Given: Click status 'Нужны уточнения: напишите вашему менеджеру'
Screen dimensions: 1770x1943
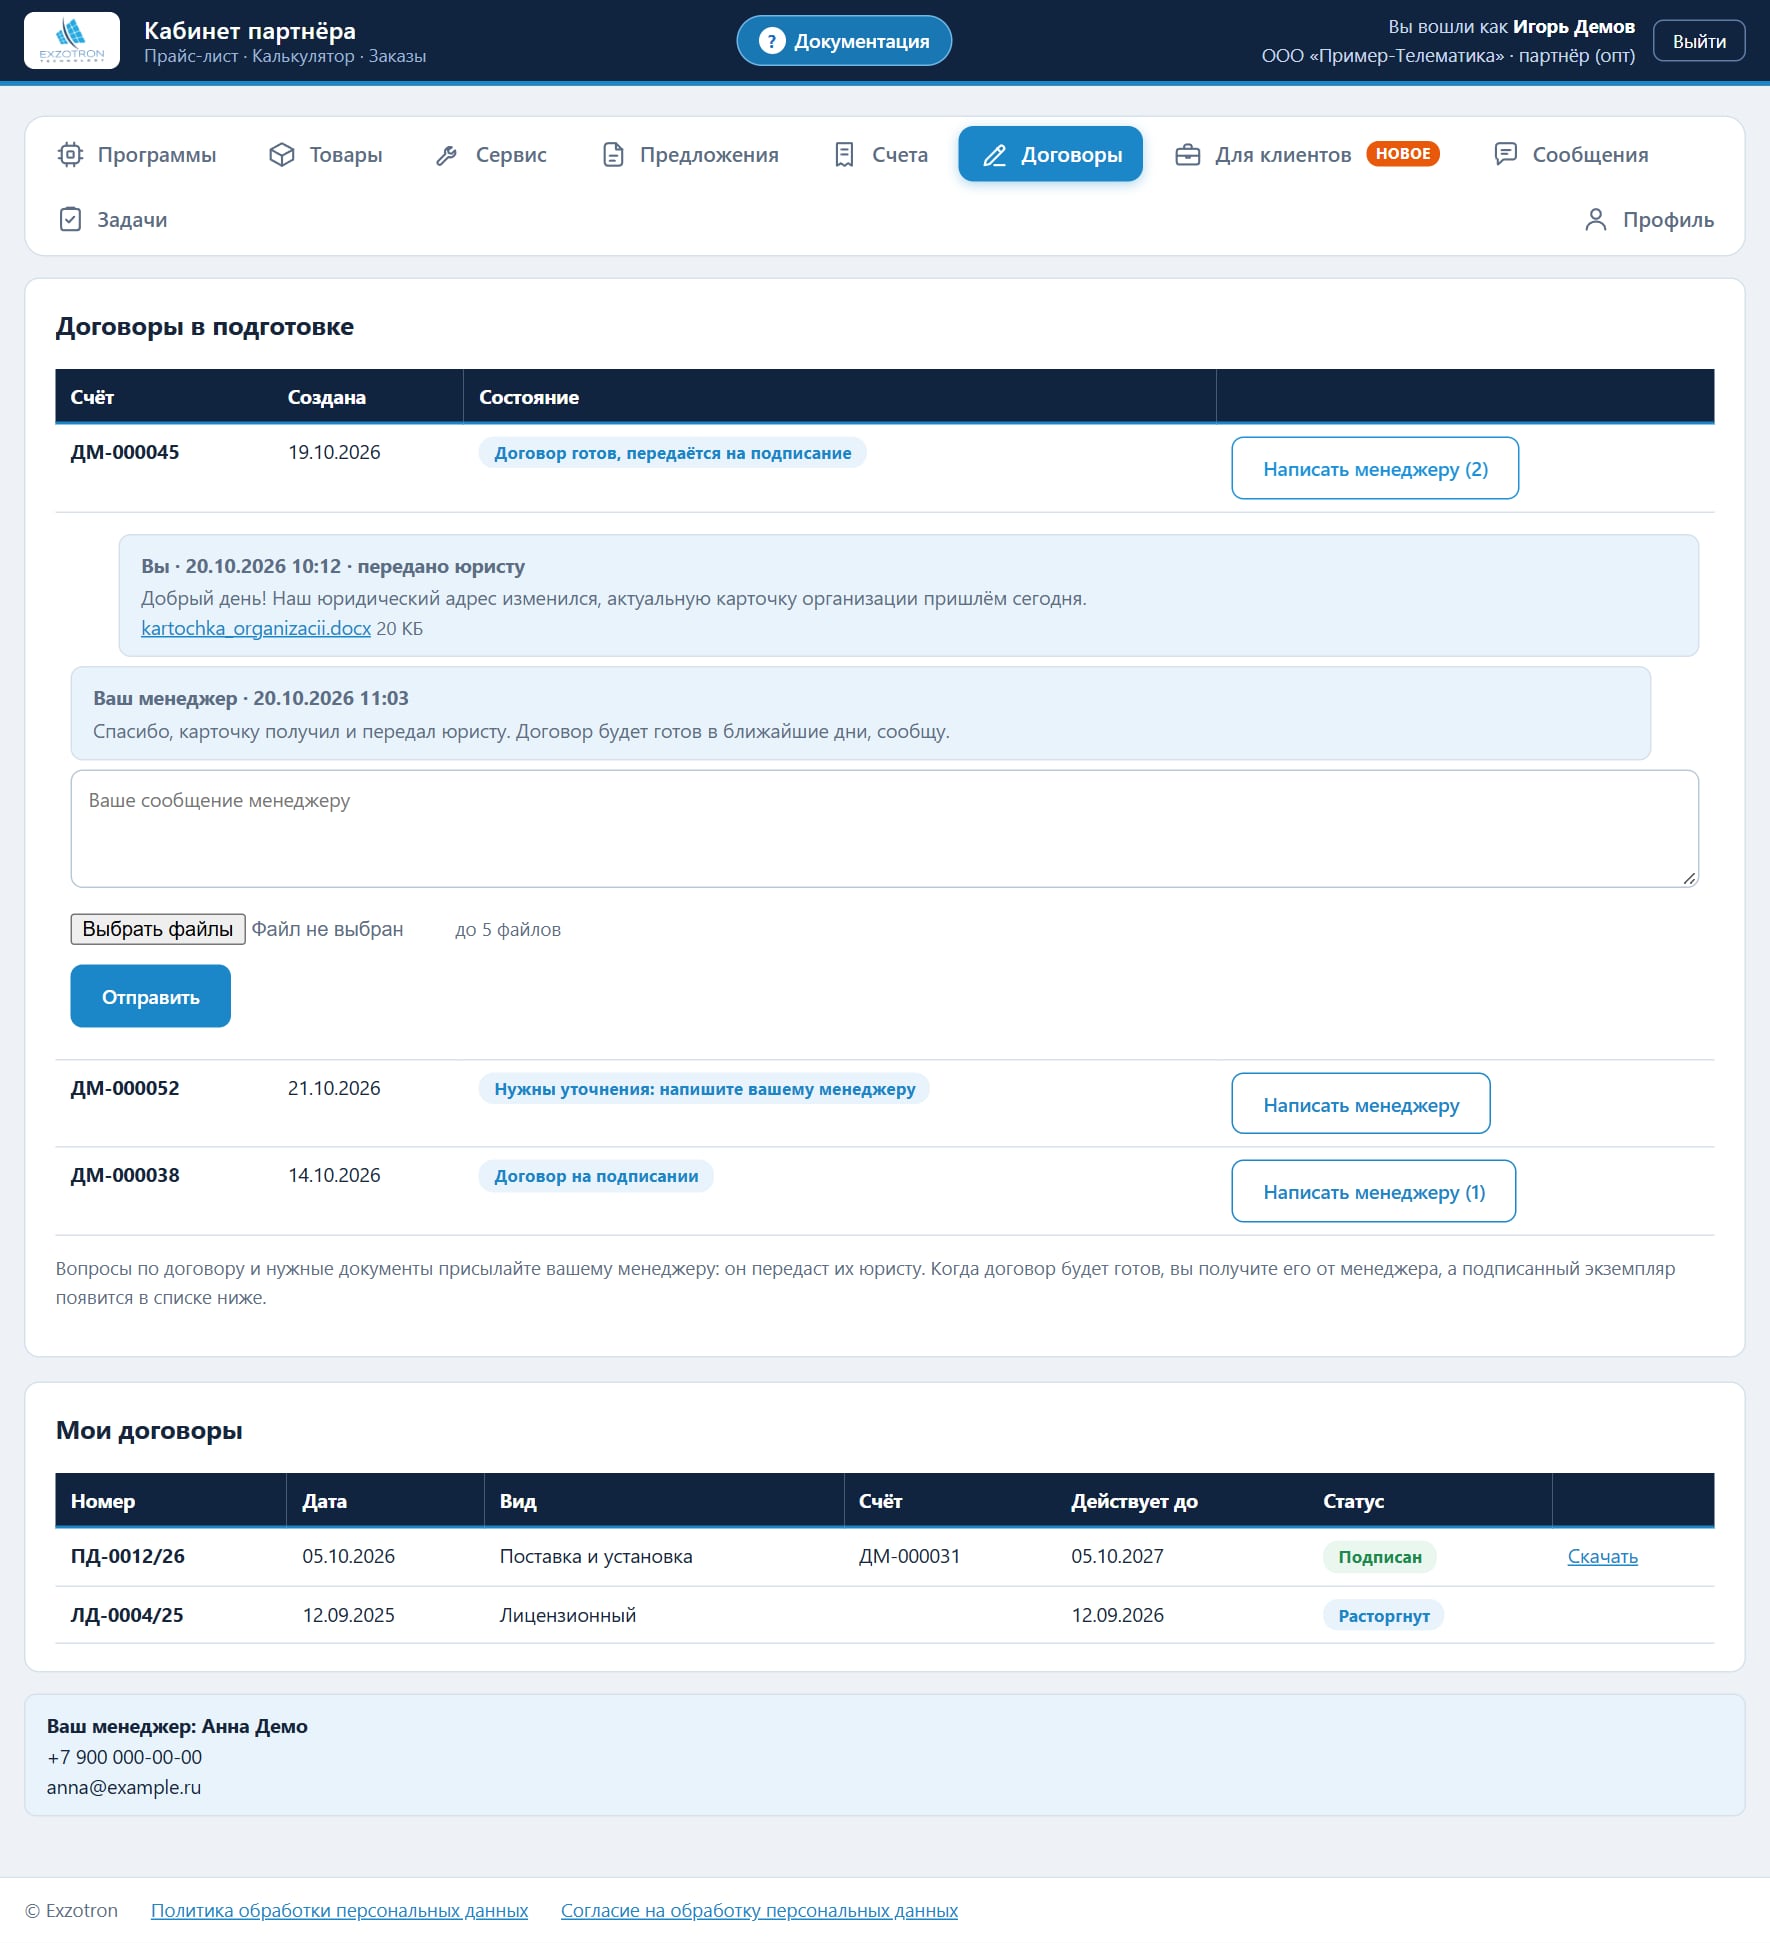Looking at the screenshot, I should 704,1089.
